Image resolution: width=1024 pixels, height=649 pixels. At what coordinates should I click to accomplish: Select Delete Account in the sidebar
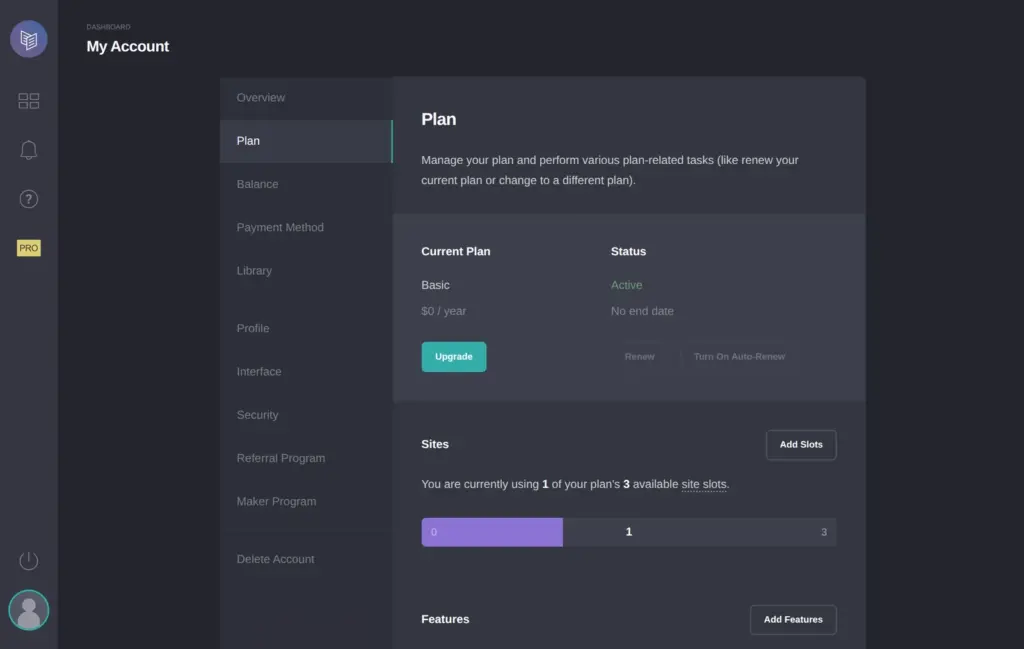click(306, 559)
